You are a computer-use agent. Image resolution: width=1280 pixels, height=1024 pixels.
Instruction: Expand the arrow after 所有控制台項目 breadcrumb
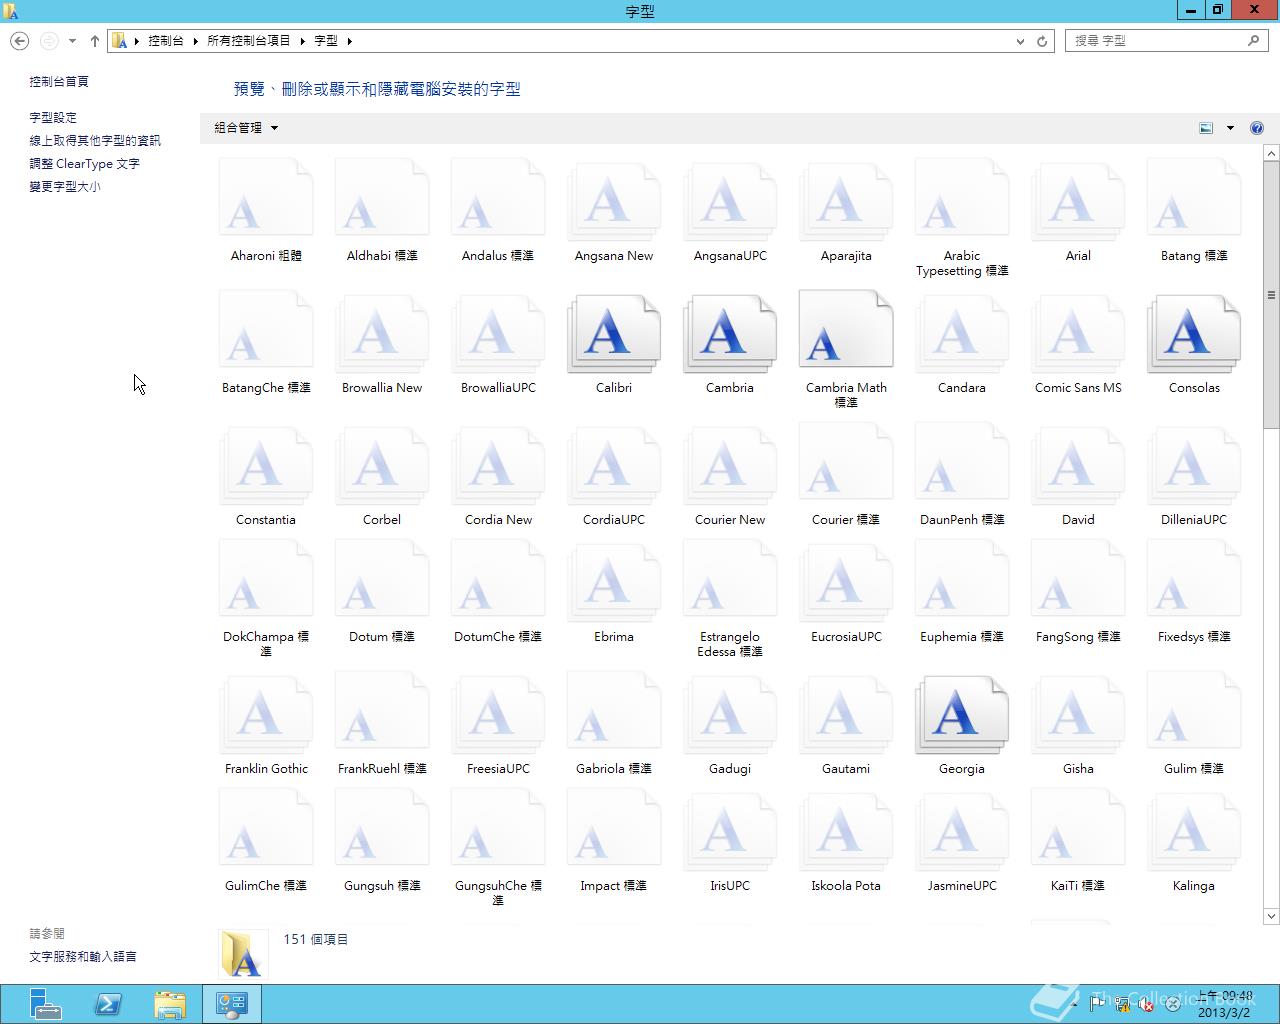point(302,41)
